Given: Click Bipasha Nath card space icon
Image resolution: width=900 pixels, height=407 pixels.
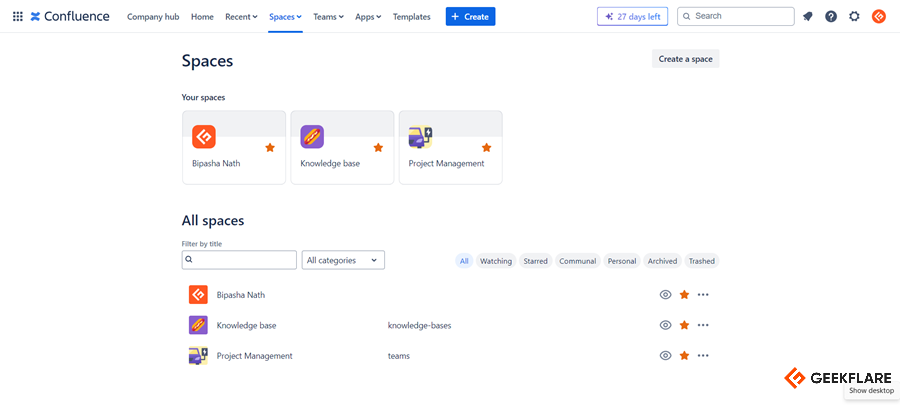Looking at the screenshot, I should click(204, 137).
